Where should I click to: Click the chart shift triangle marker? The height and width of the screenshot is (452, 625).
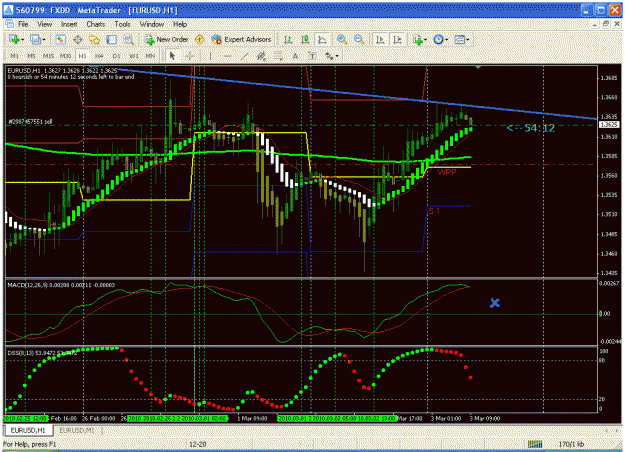tap(478, 67)
